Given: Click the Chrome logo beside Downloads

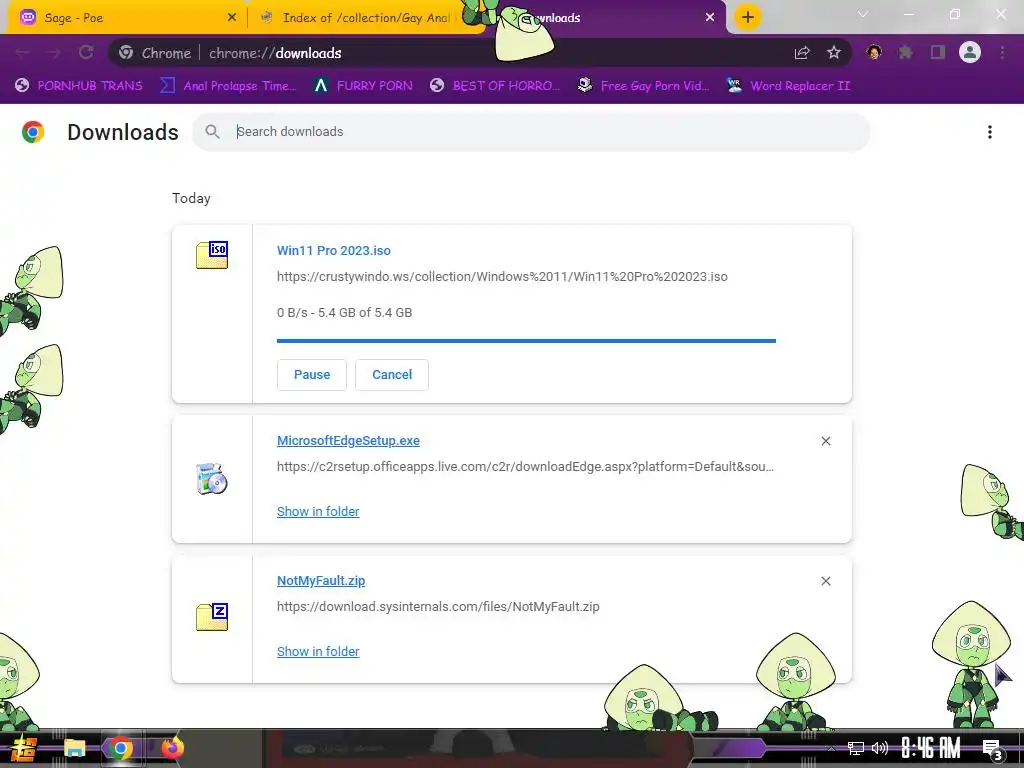Looking at the screenshot, I should [33, 132].
